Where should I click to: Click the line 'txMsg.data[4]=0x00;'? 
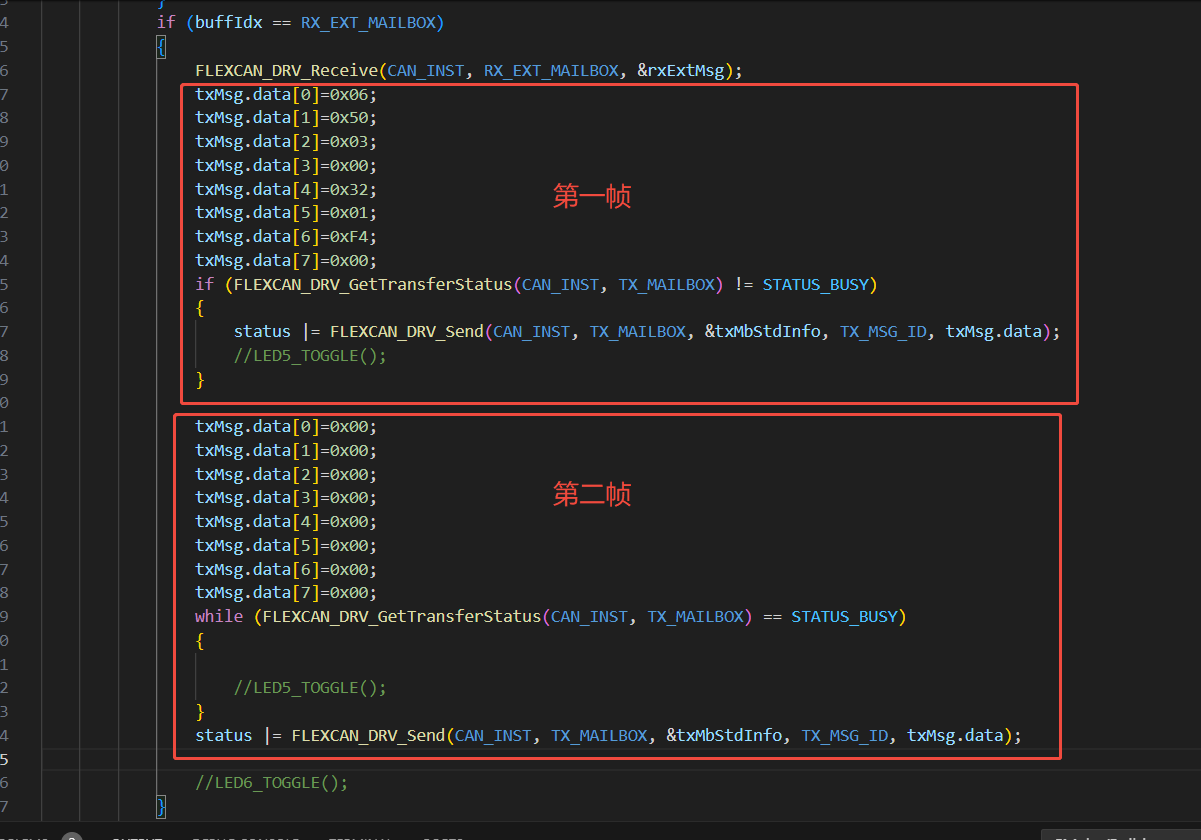pyautogui.click(x=286, y=522)
